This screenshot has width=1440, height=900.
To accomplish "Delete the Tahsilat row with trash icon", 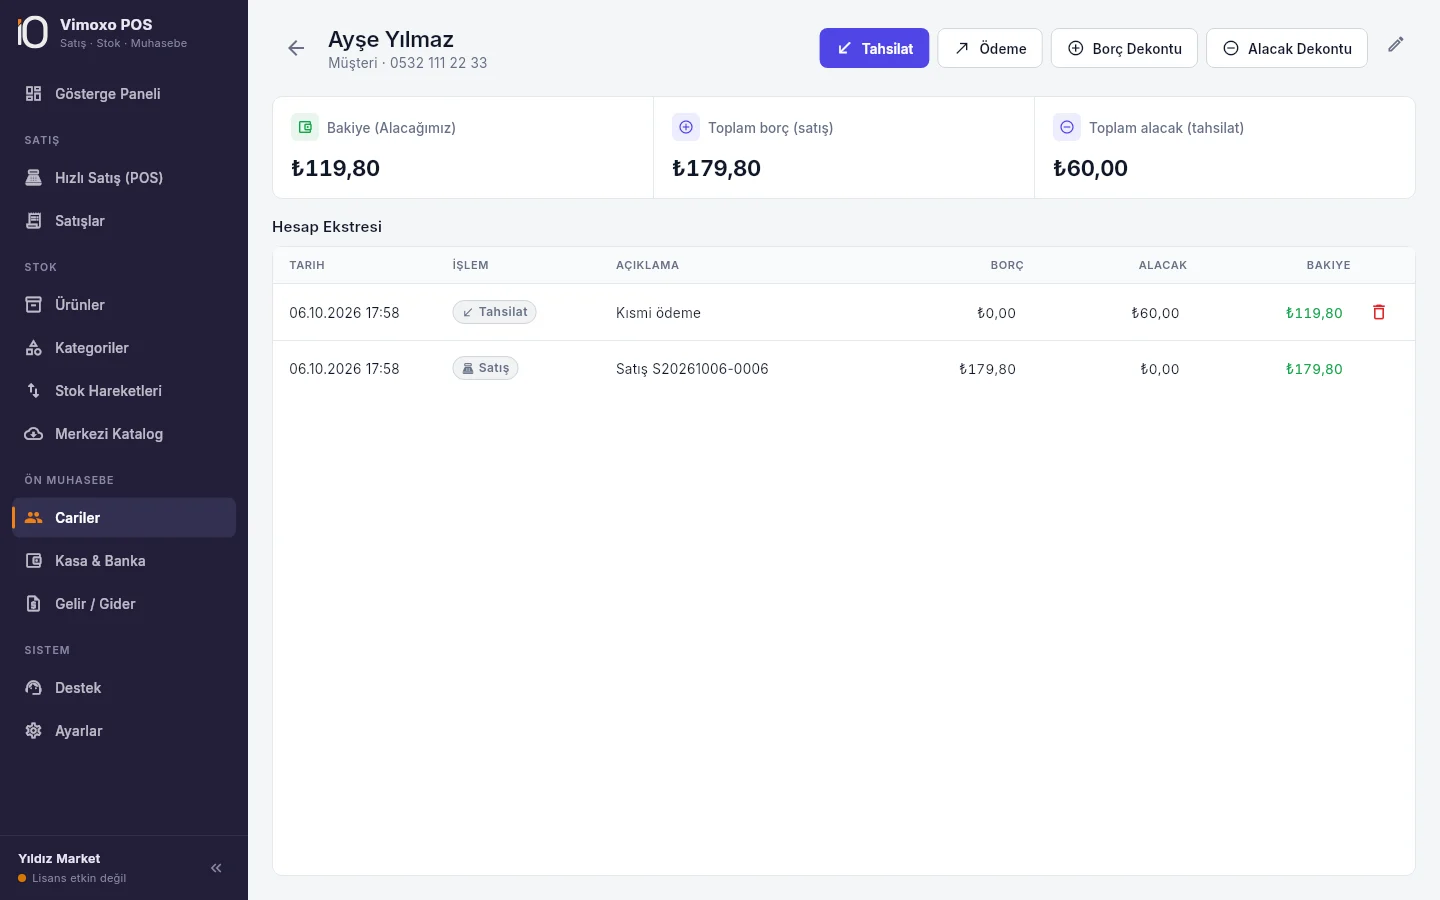I will tap(1379, 312).
